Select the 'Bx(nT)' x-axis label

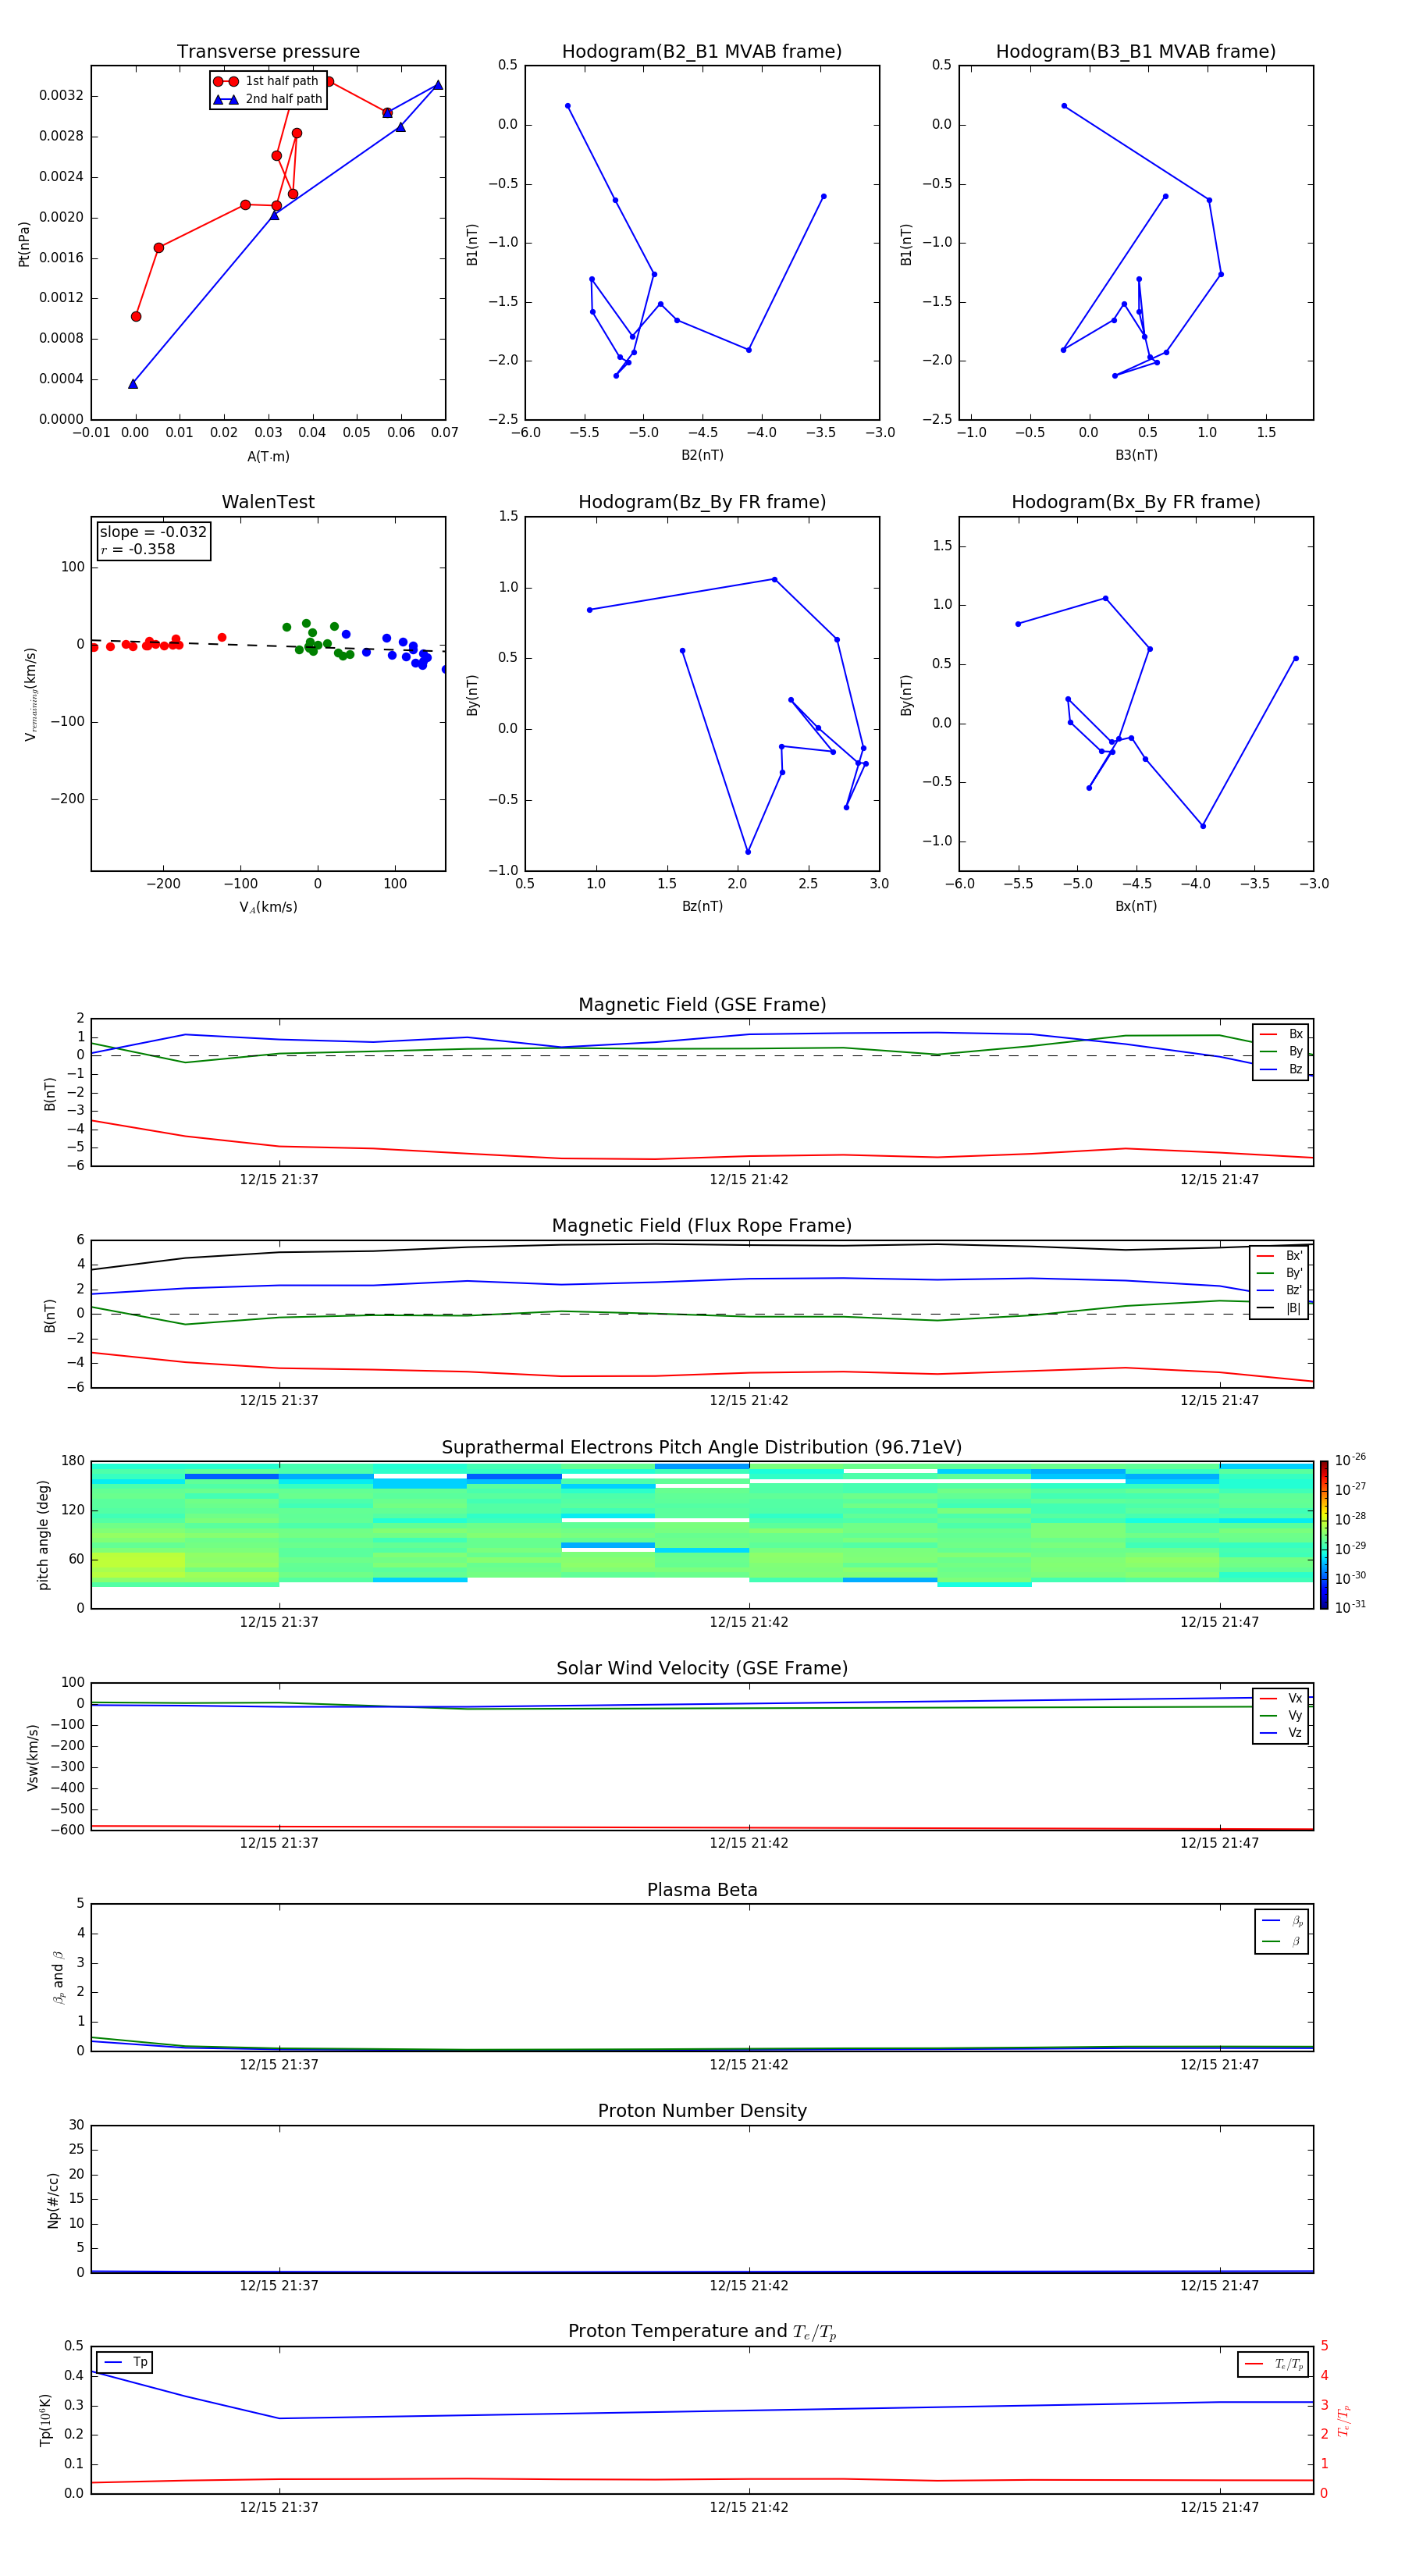[x=1136, y=906]
